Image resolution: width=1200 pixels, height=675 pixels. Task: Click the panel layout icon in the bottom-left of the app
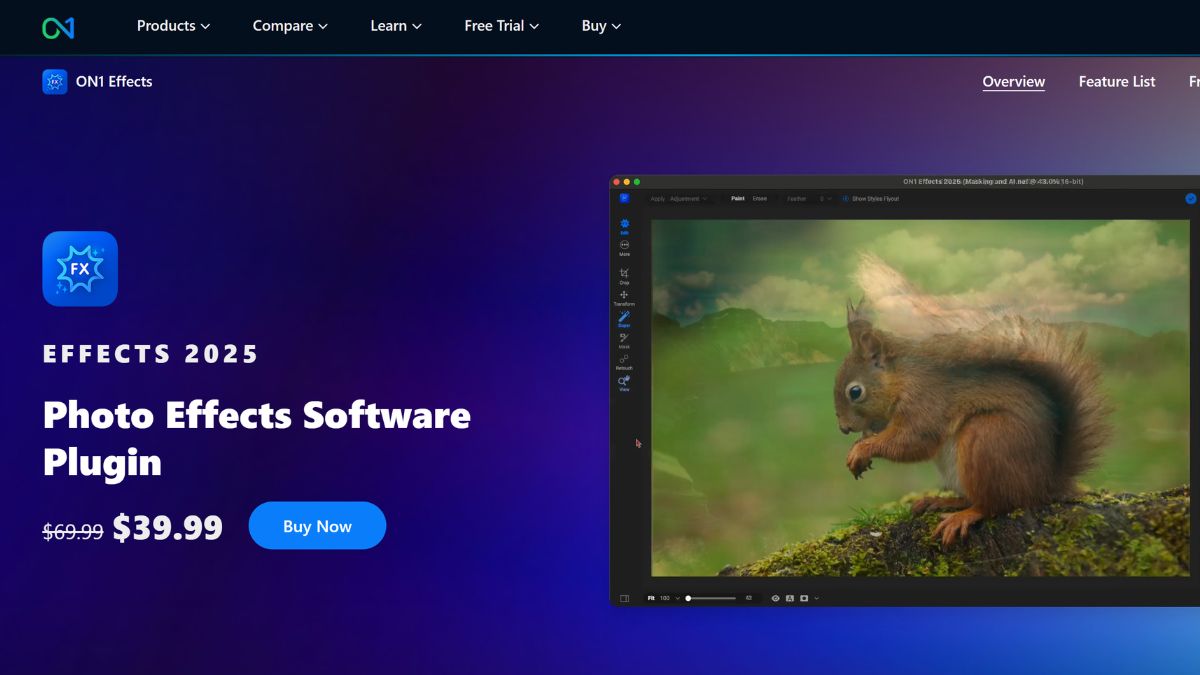(624, 598)
